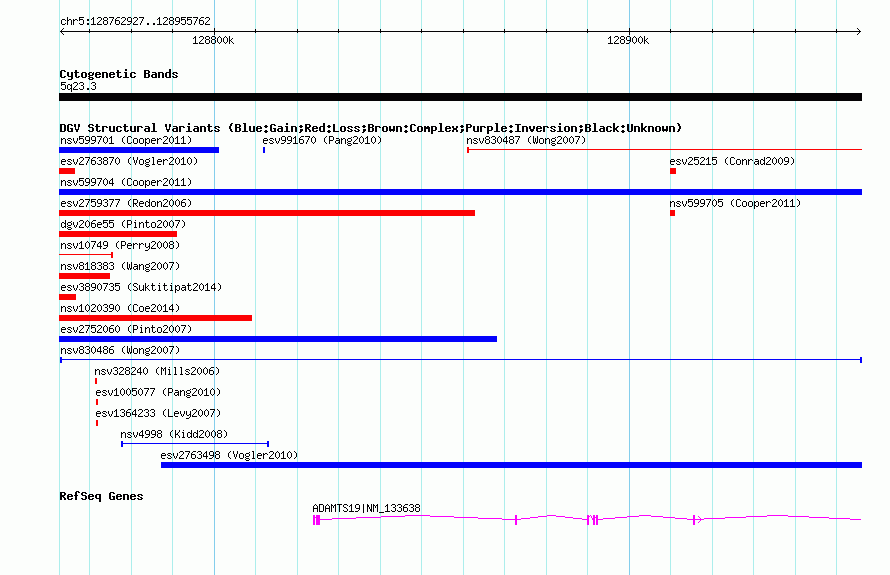Click the nsv599701 (Cooper2011) blue gain bar

click(139, 150)
